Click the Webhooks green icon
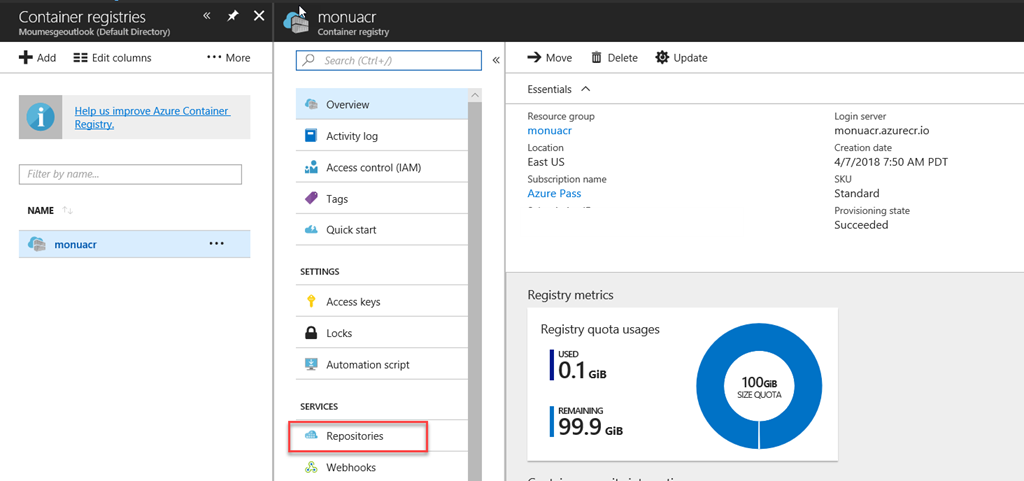This screenshot has height=481, width=1024. pos(312,467)
